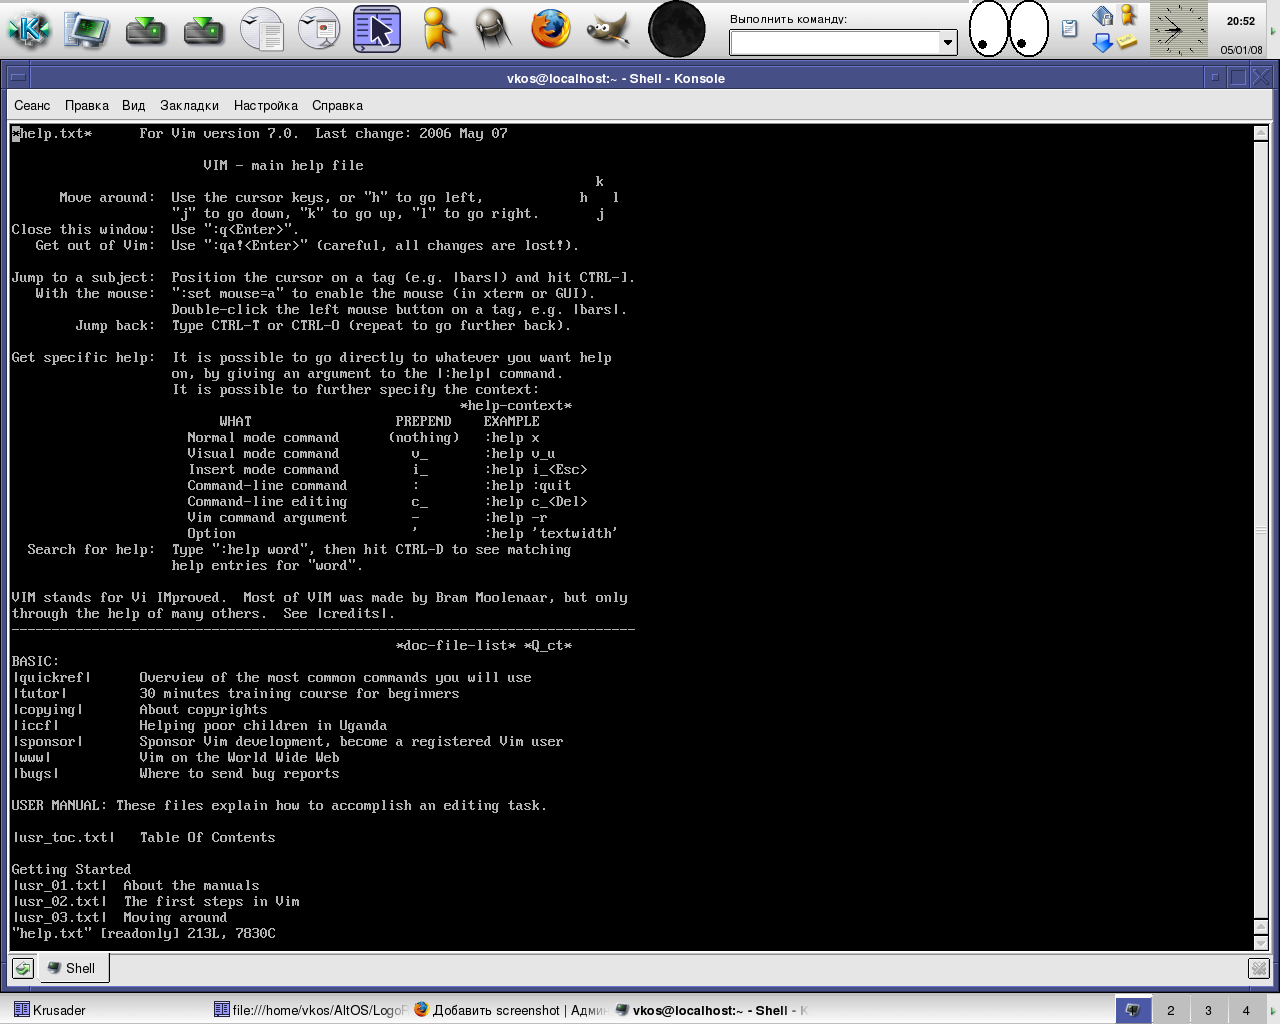1280x1024 pixels.
Task: Expand the run command history dropdown
Action: [948, 42]
